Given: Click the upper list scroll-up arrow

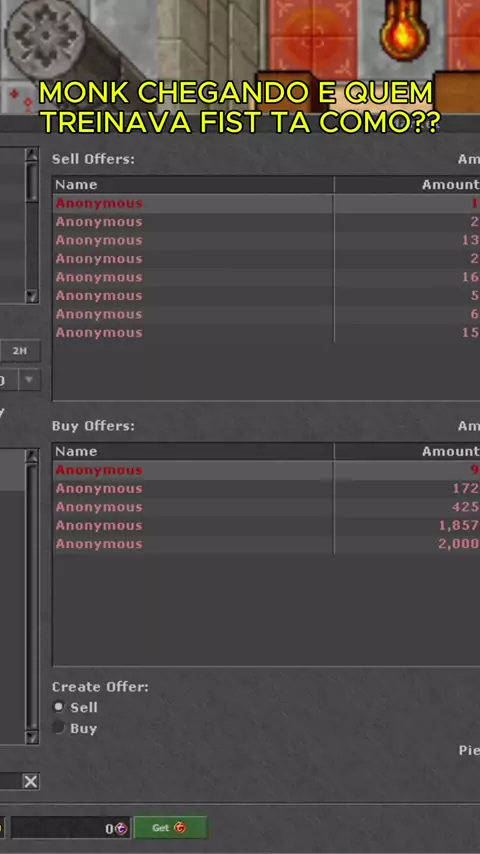Looking at the screenshot, I should click(32, 155).
